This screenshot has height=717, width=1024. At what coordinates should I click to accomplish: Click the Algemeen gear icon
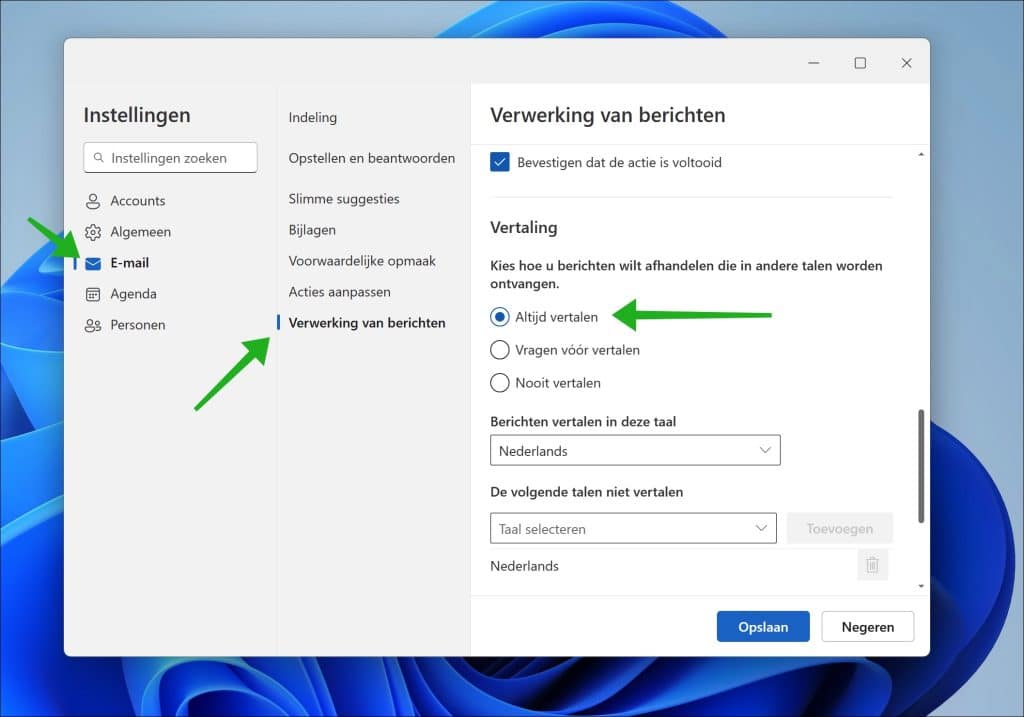93,232
